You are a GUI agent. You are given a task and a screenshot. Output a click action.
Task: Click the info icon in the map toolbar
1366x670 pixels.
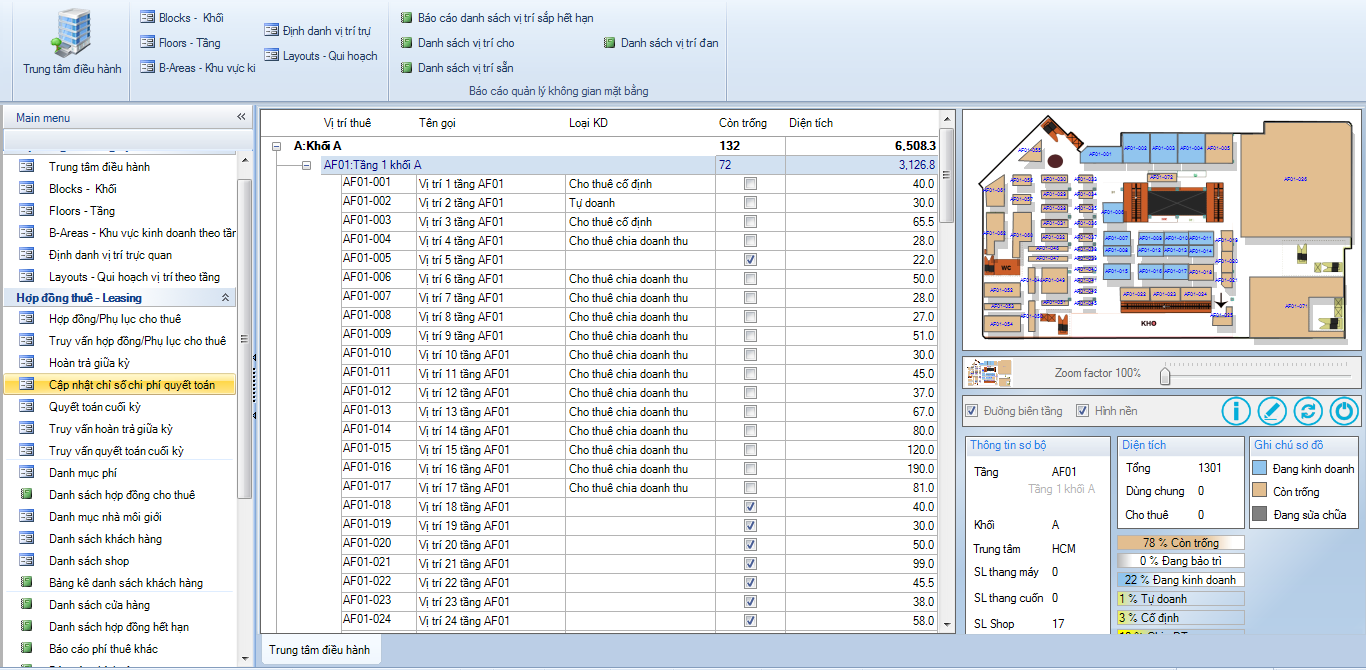tap(1237, 411)
